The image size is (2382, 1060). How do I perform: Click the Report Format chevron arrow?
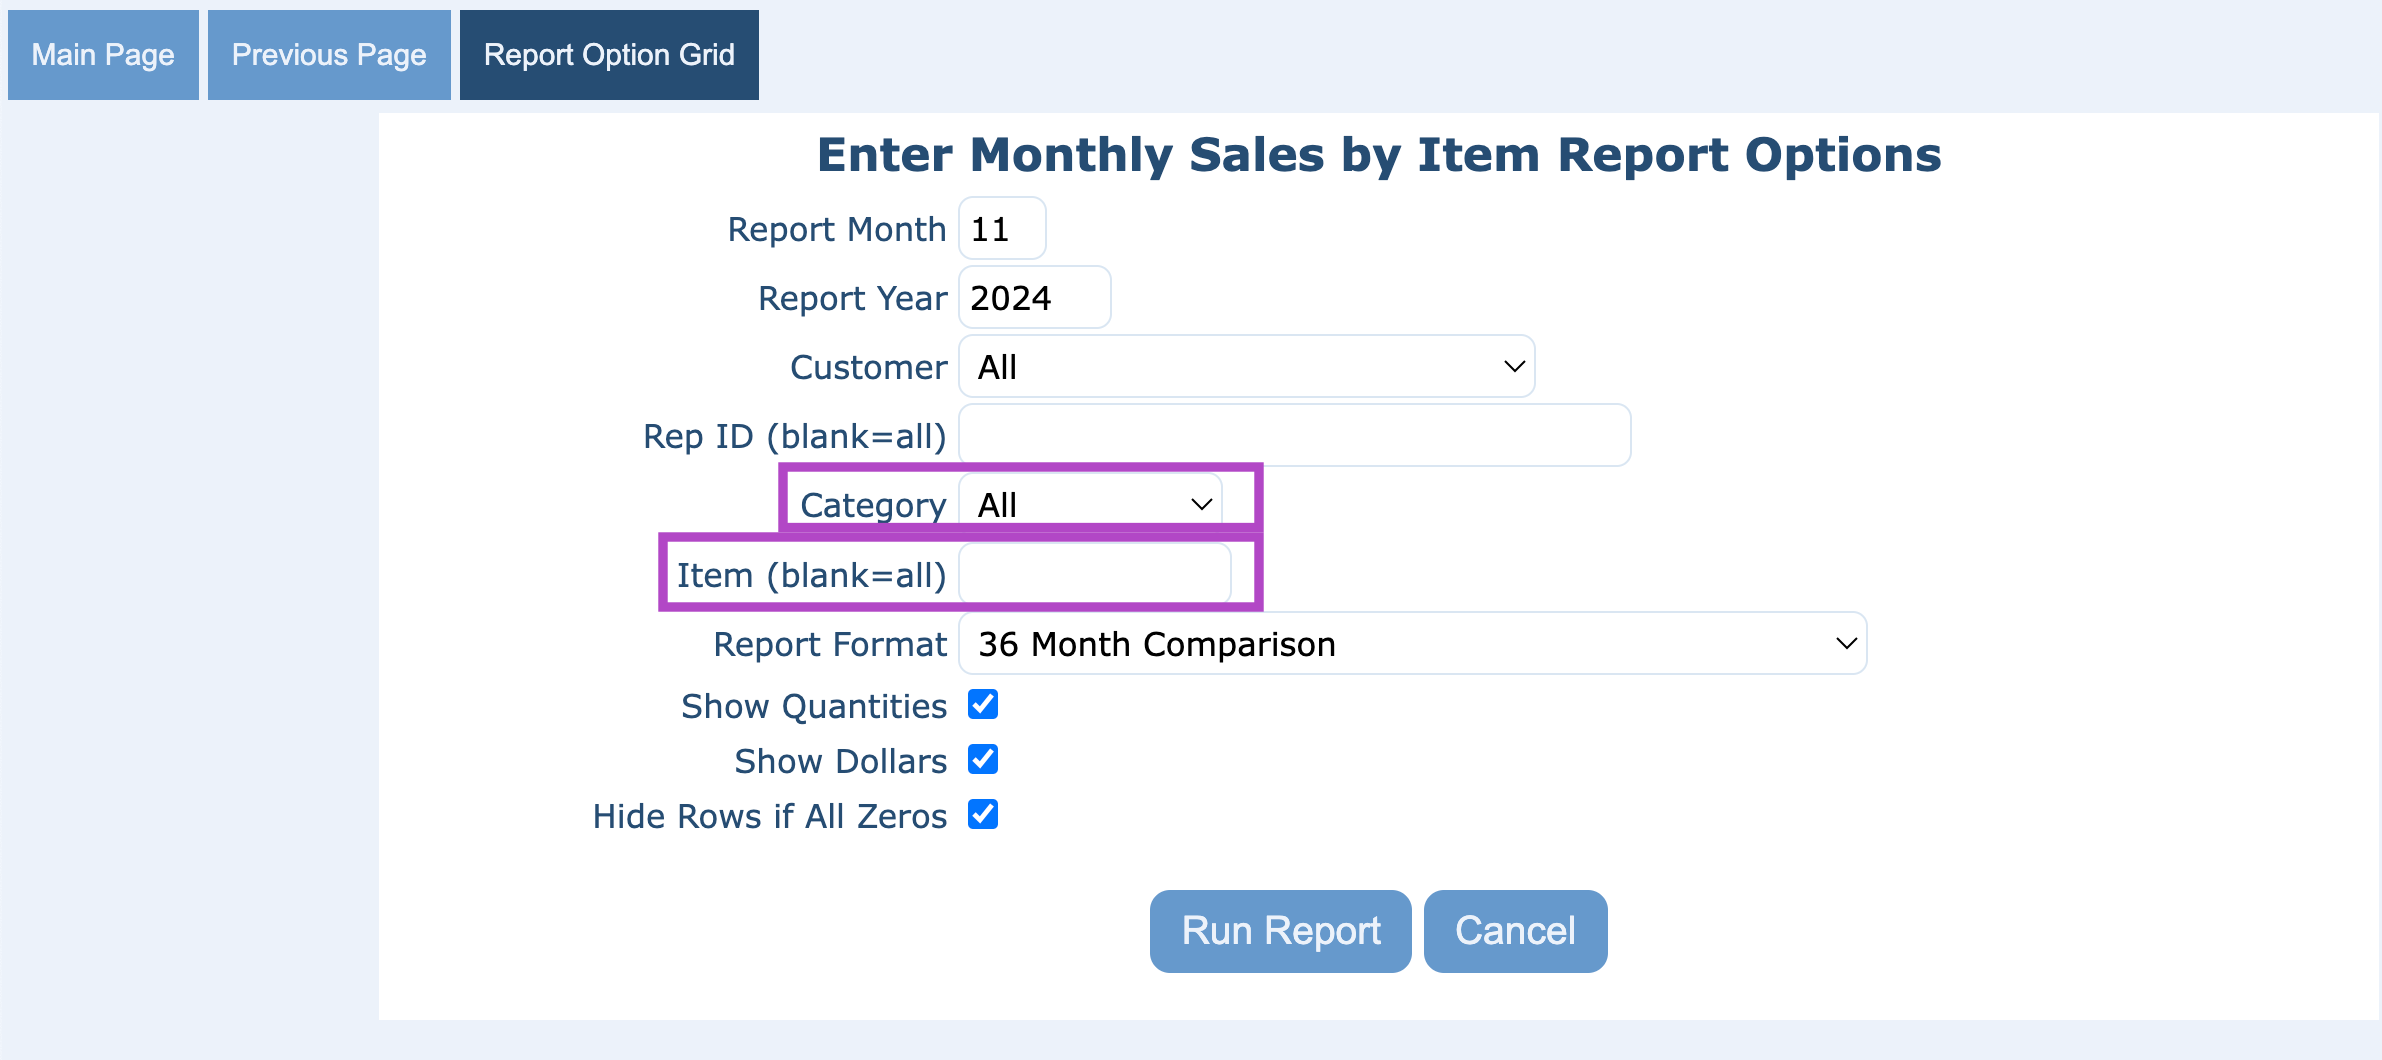[x=1846, y=644]
